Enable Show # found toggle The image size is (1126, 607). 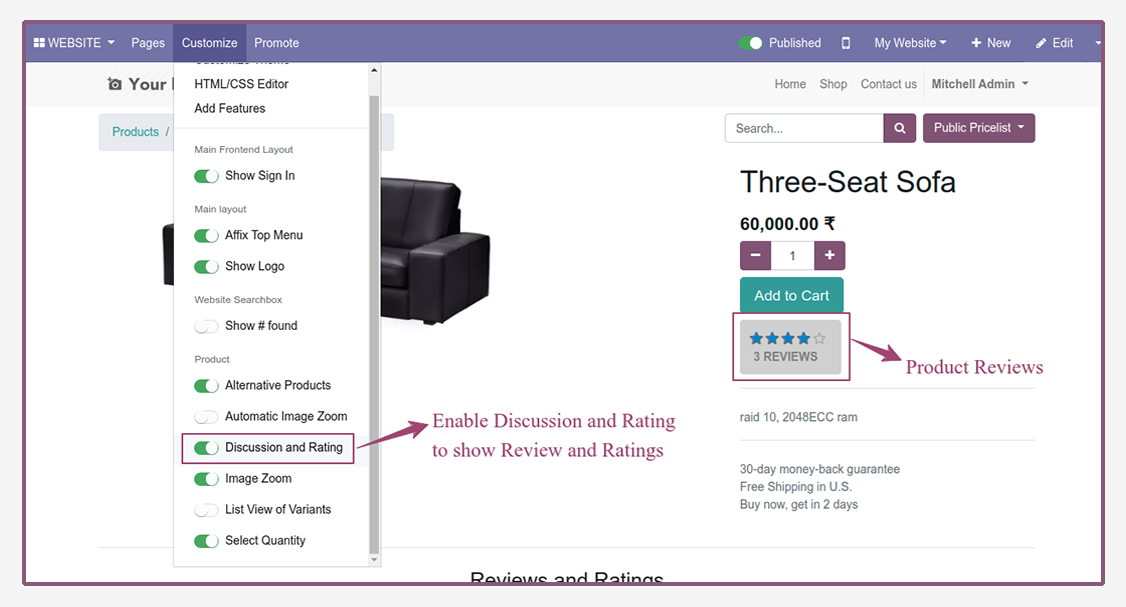[206, 326]
